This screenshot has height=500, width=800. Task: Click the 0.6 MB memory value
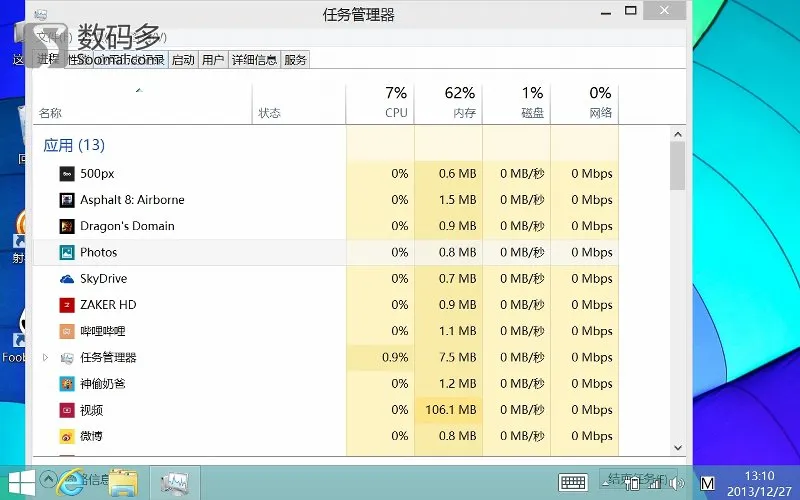(x=457, y=173)
